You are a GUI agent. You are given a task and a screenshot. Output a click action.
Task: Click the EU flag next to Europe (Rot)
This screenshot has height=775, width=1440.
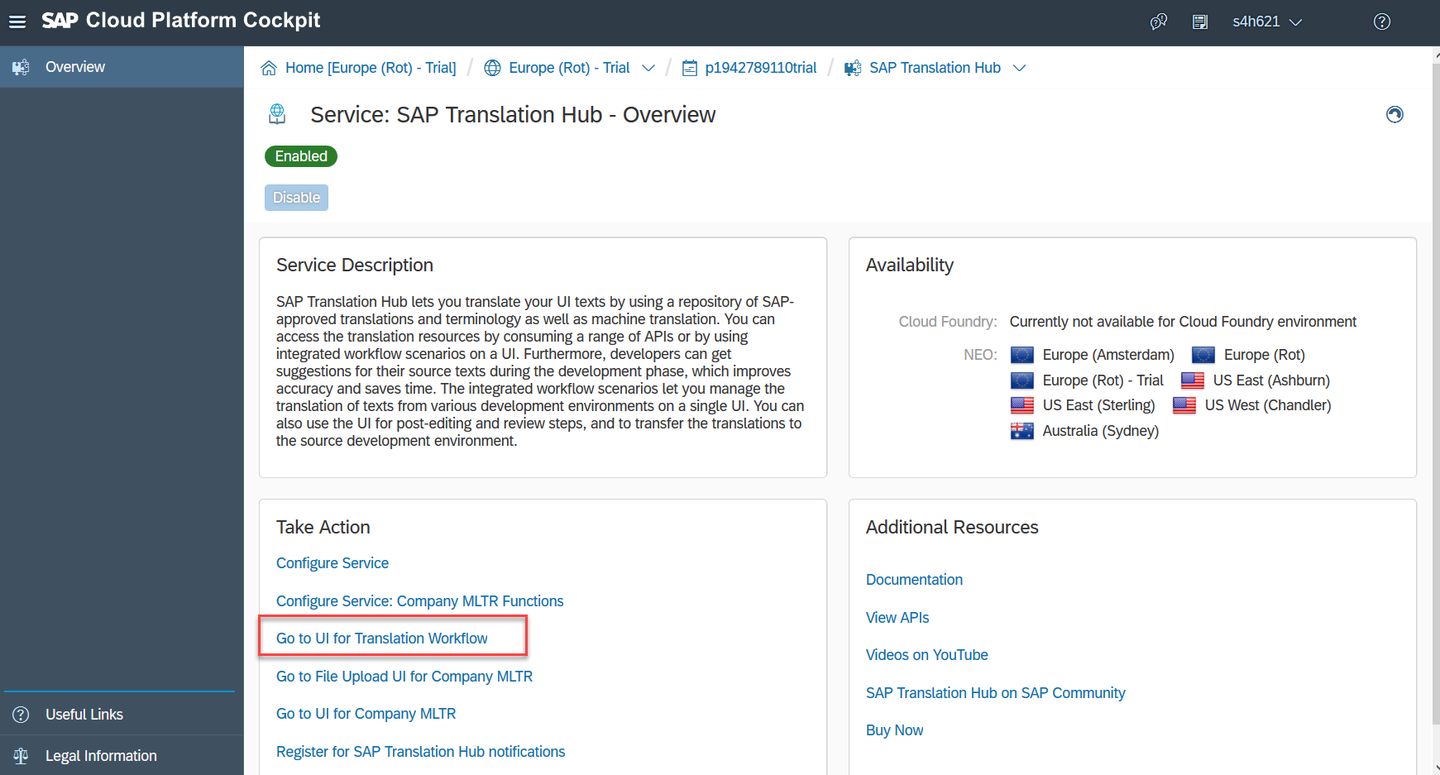click(1203, 355)
